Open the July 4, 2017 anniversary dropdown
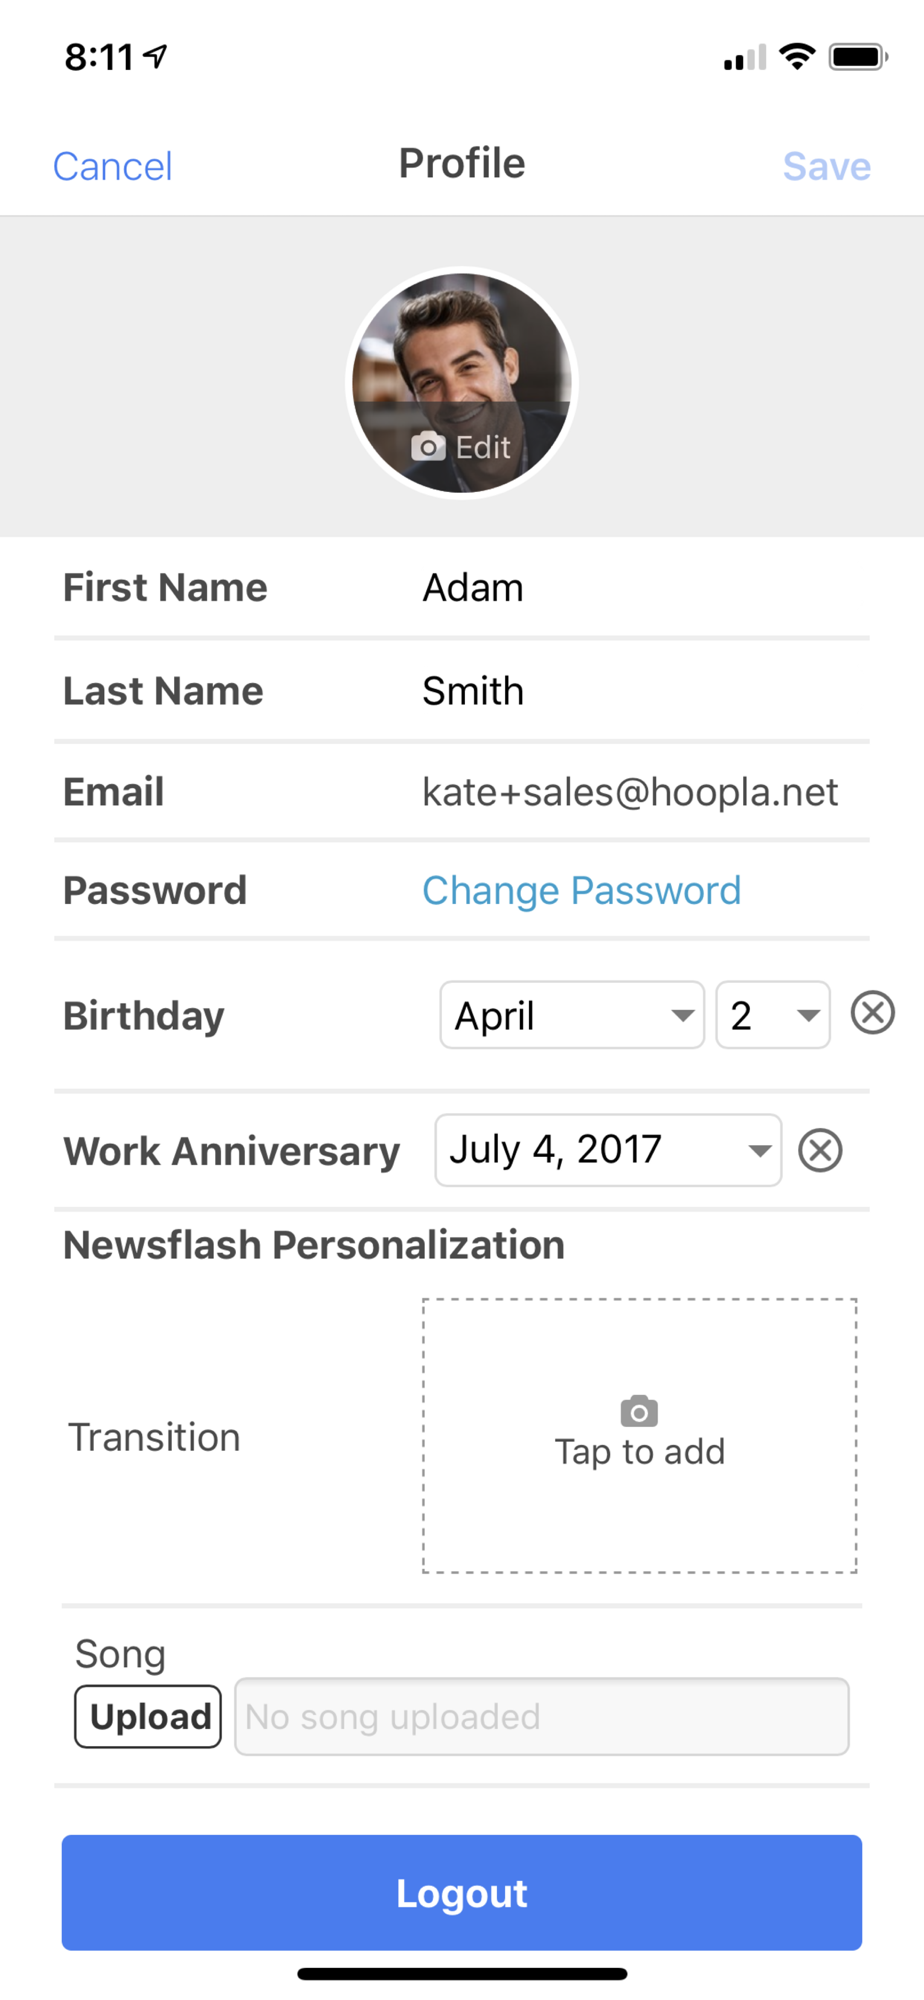 pyautogui.click(x=608, y=1150)
